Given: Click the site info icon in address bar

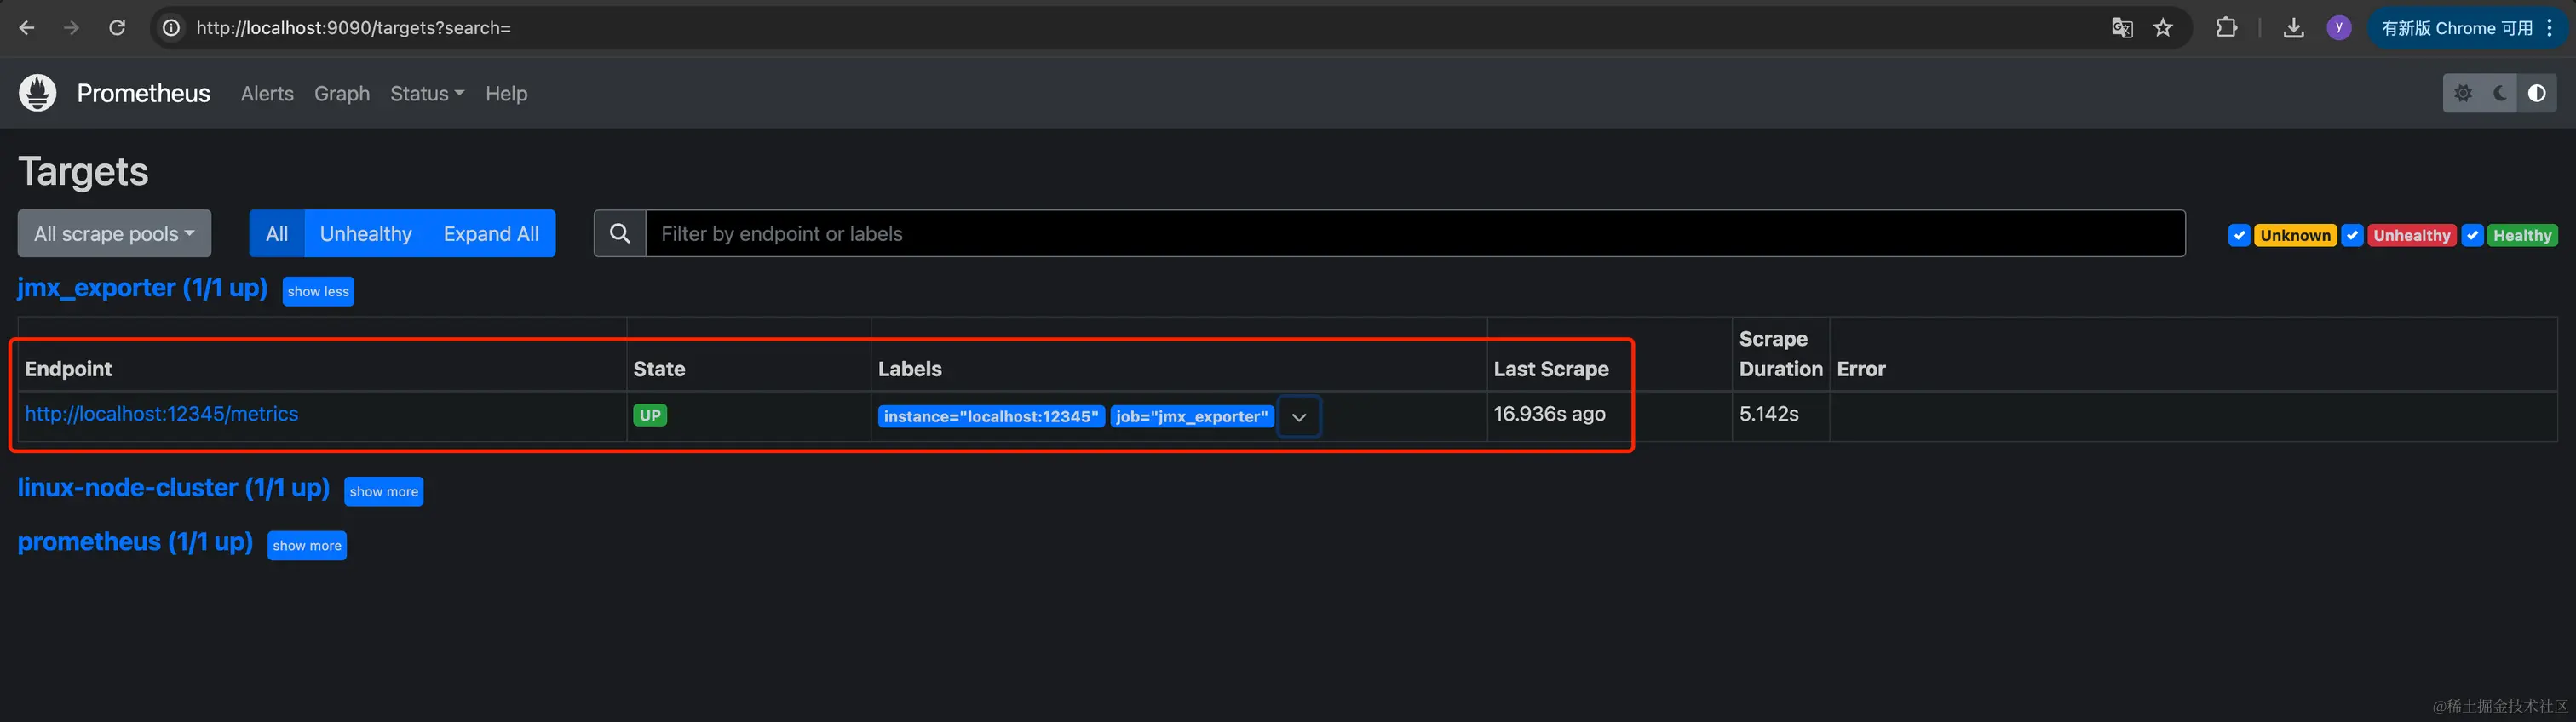Looking at the screenshot, I should click(172, 28).
